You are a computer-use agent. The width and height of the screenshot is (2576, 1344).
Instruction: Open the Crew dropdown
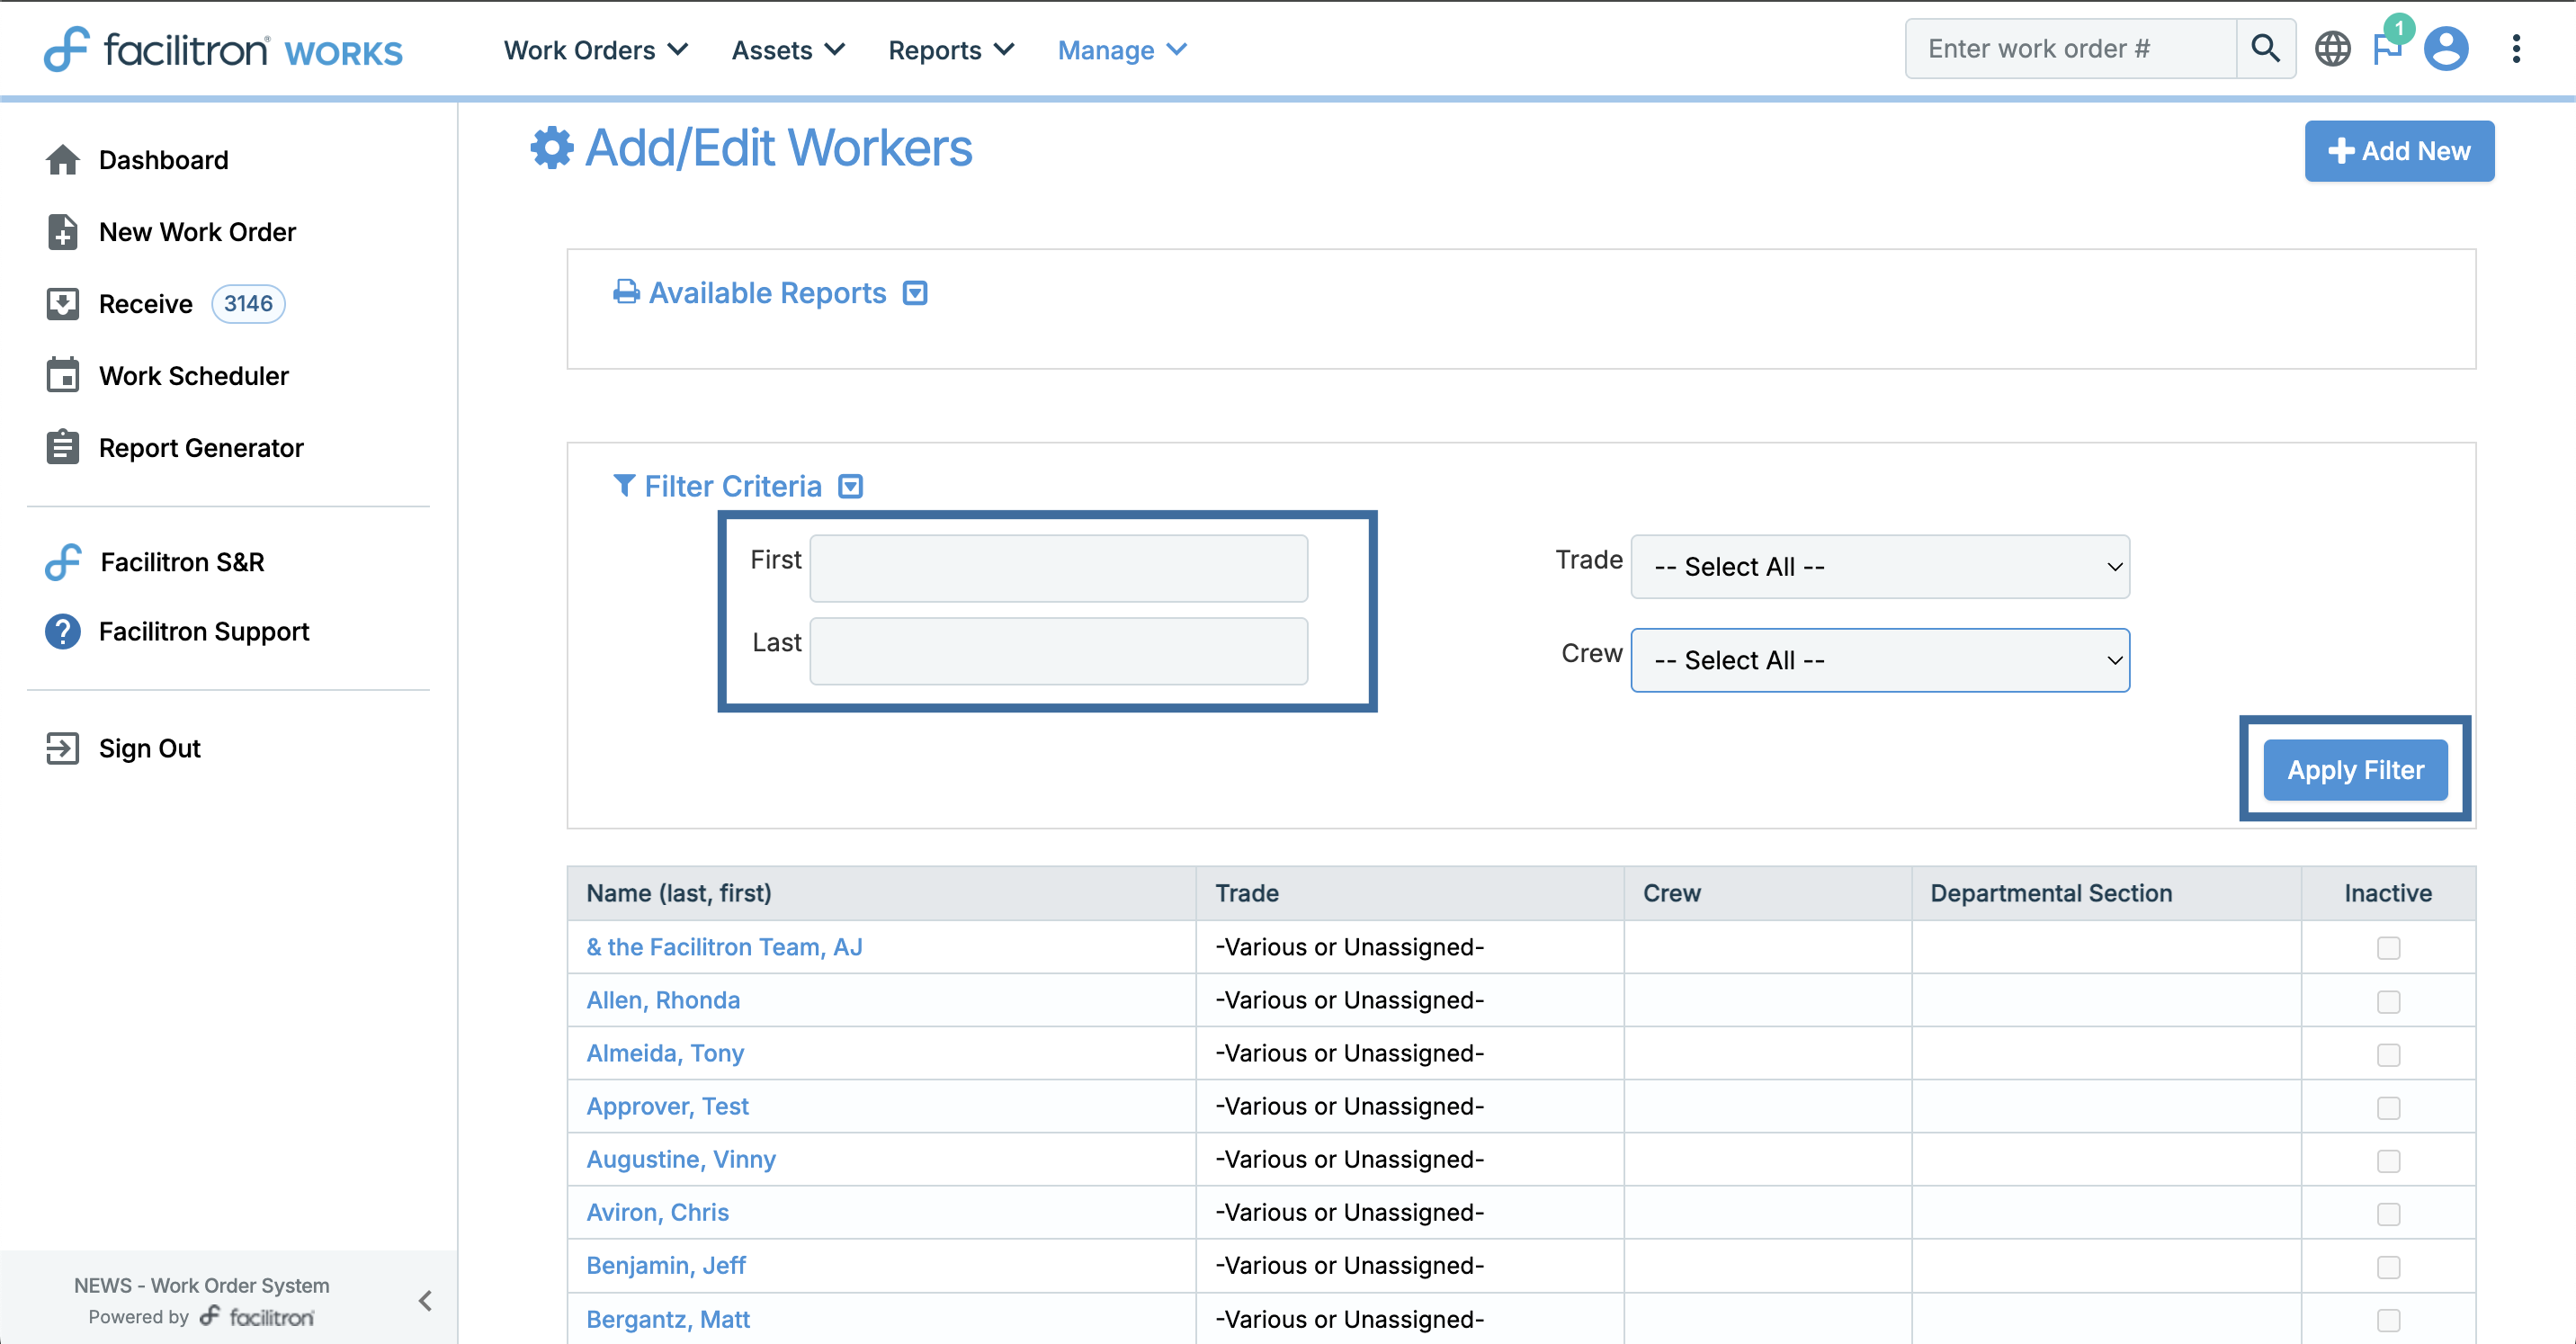[x=1879, y=660]
